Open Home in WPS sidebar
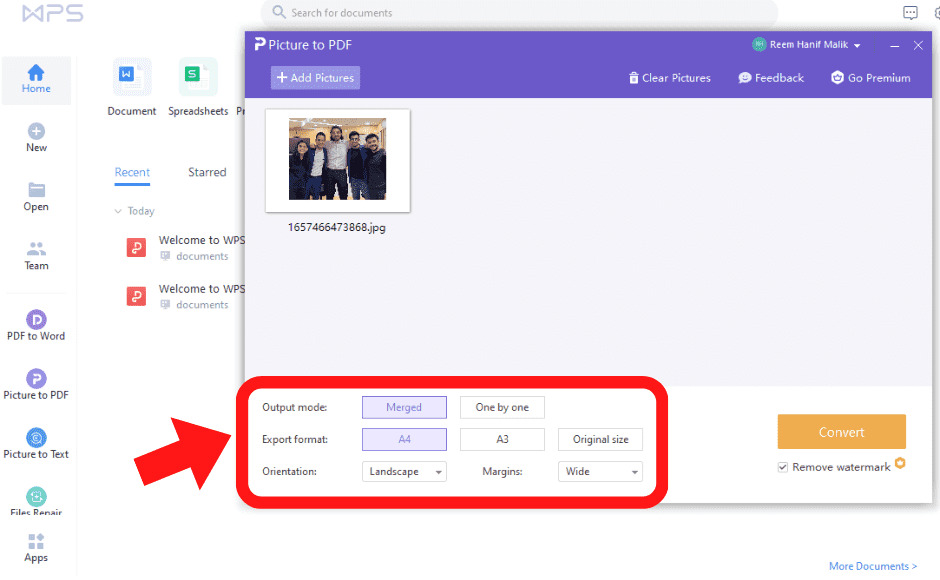 [36, 80]
